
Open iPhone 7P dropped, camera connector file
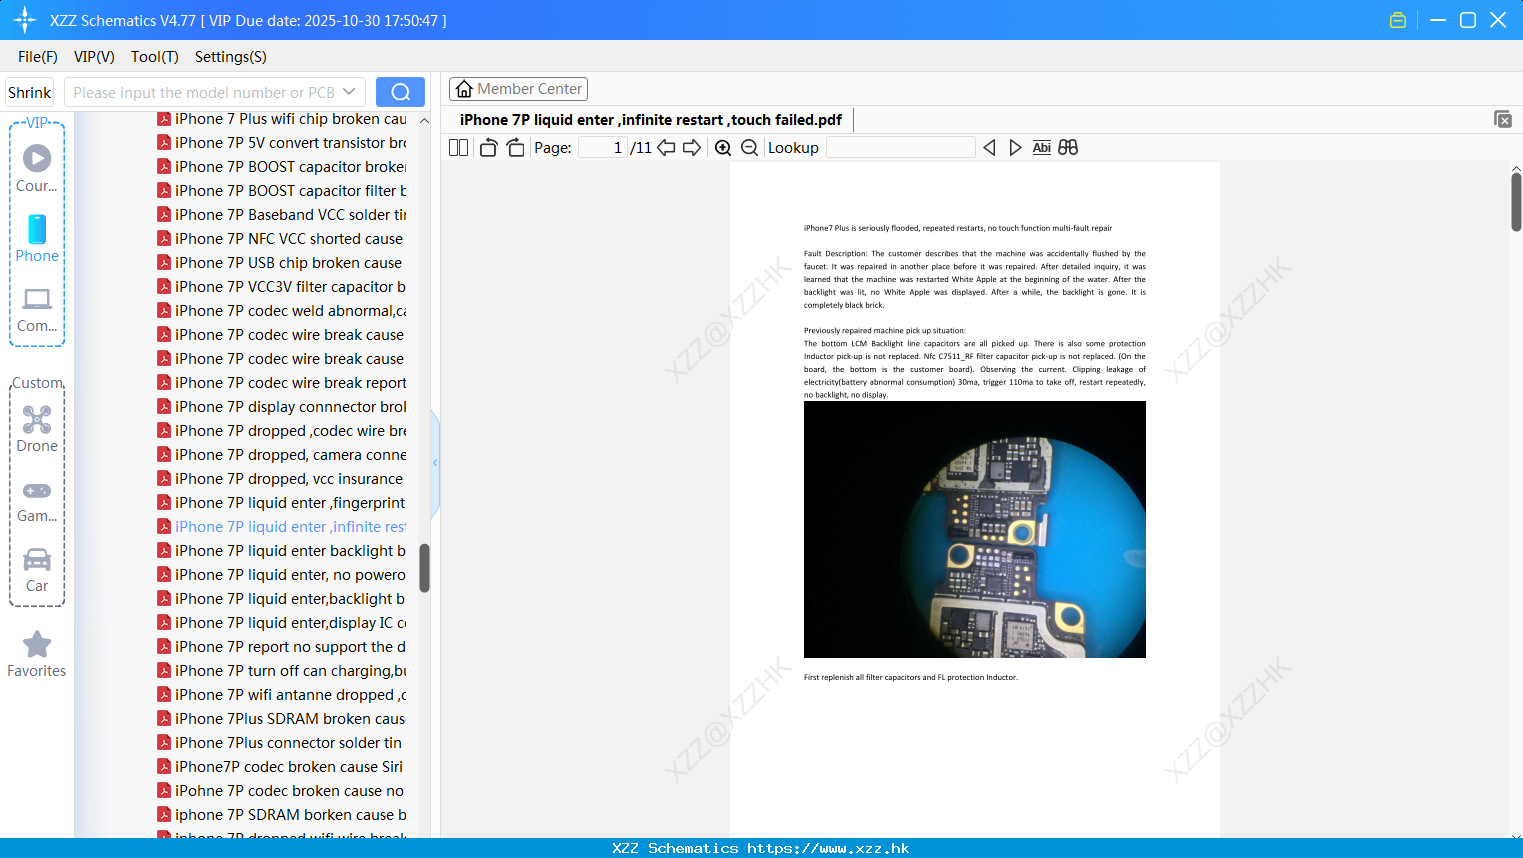click(x=282, y=455)
